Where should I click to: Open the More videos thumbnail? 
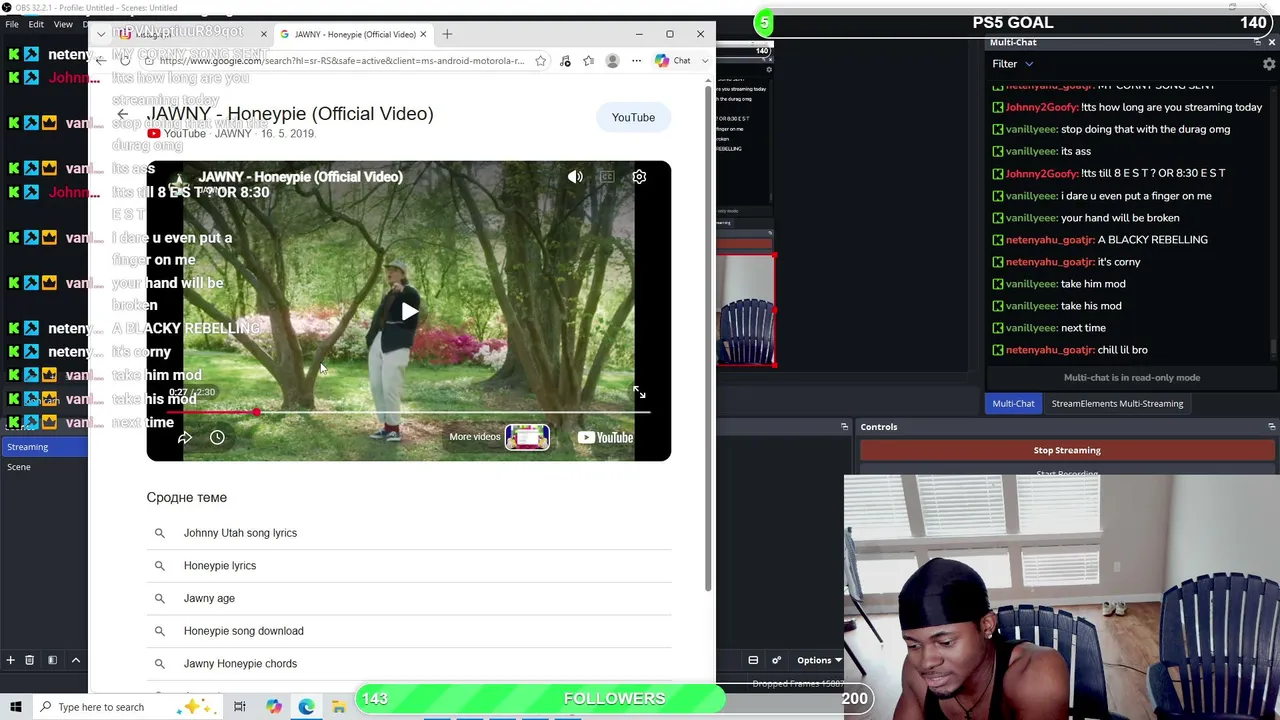pyautogui.click(x=527, y=437)
